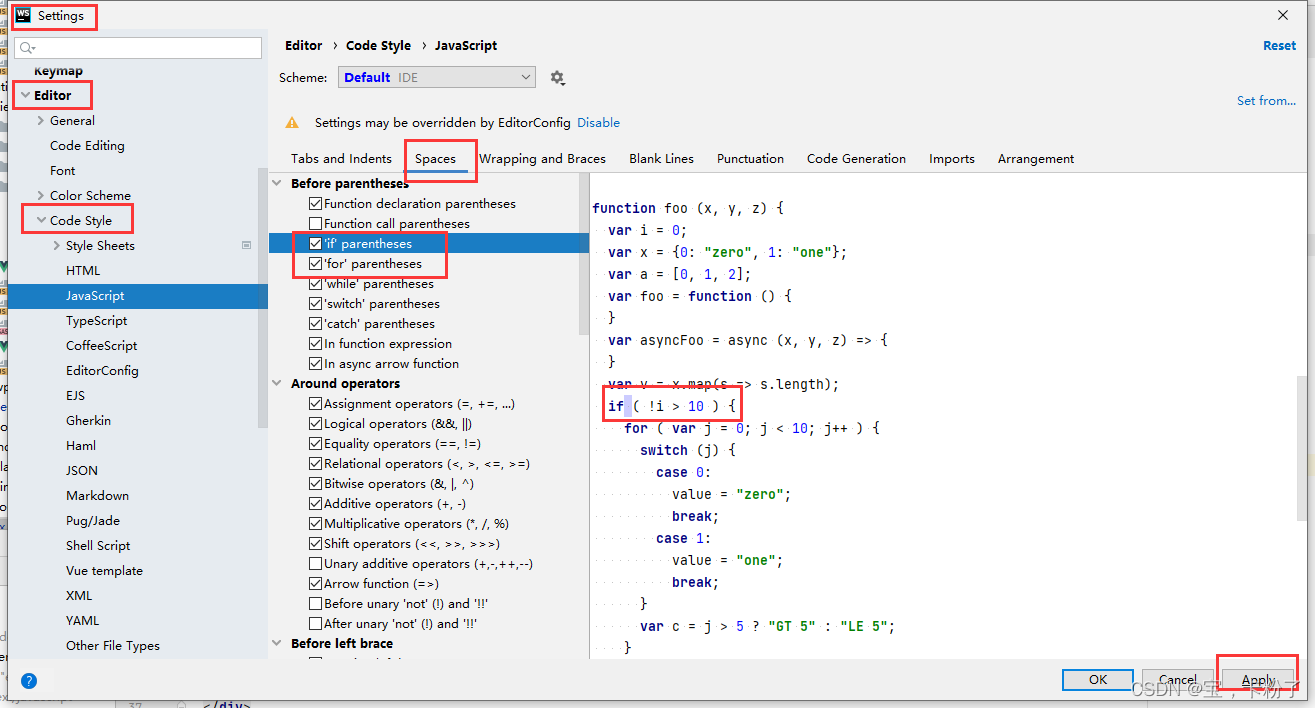Click the search magnifier icon
Image resolution: width=1315 pixels, height=708 pixels.
click(x=27, y=48)
